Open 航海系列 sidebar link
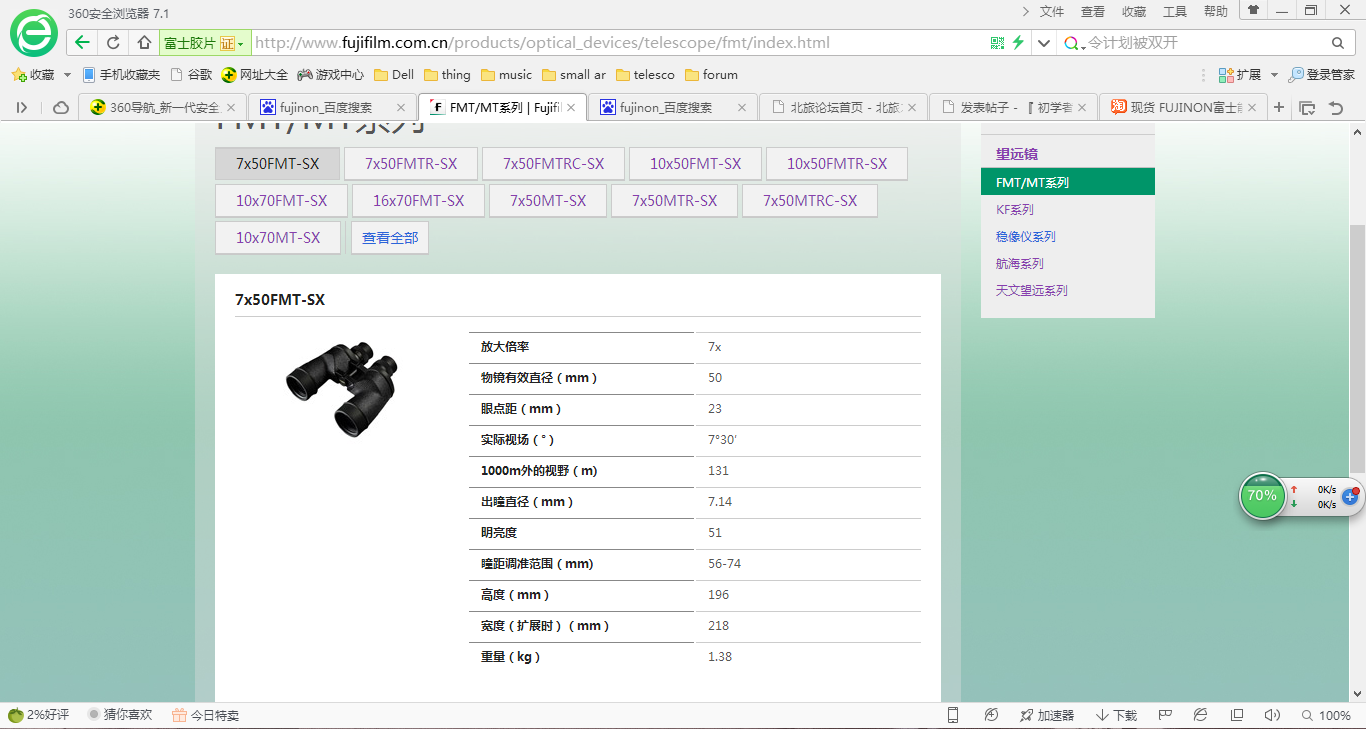1366x729 pixels. click(1019, 264)
